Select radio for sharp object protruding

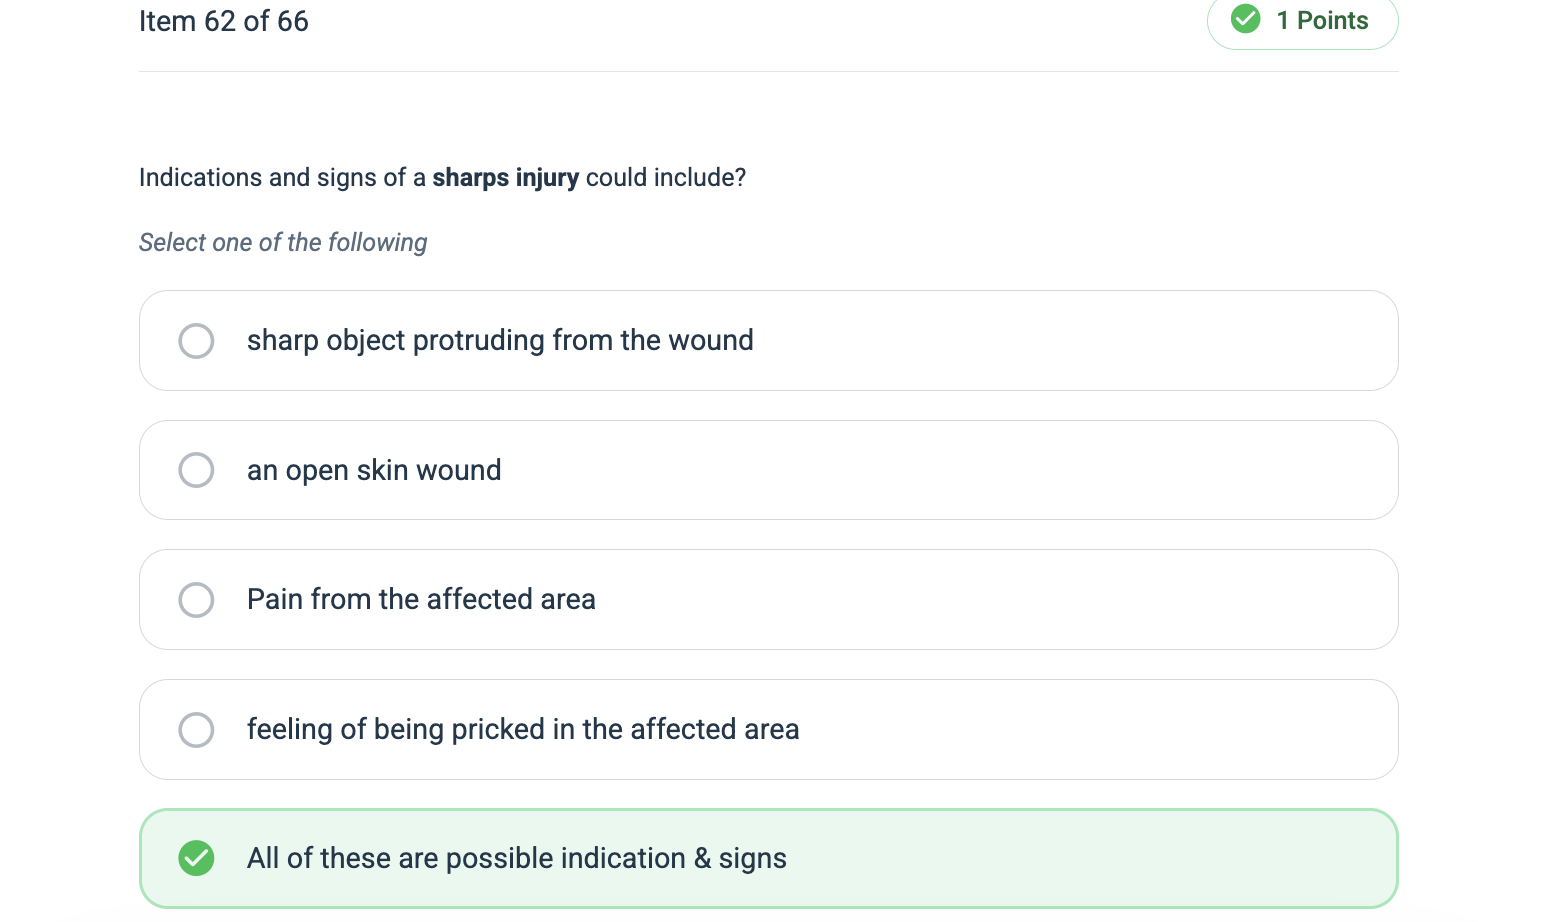(196, 341)
